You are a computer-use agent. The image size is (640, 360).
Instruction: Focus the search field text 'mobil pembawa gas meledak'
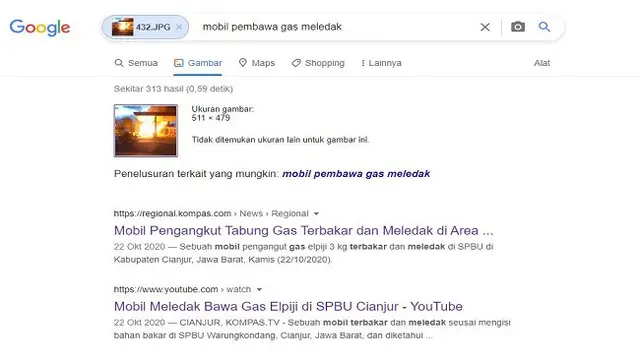(272, 27)
